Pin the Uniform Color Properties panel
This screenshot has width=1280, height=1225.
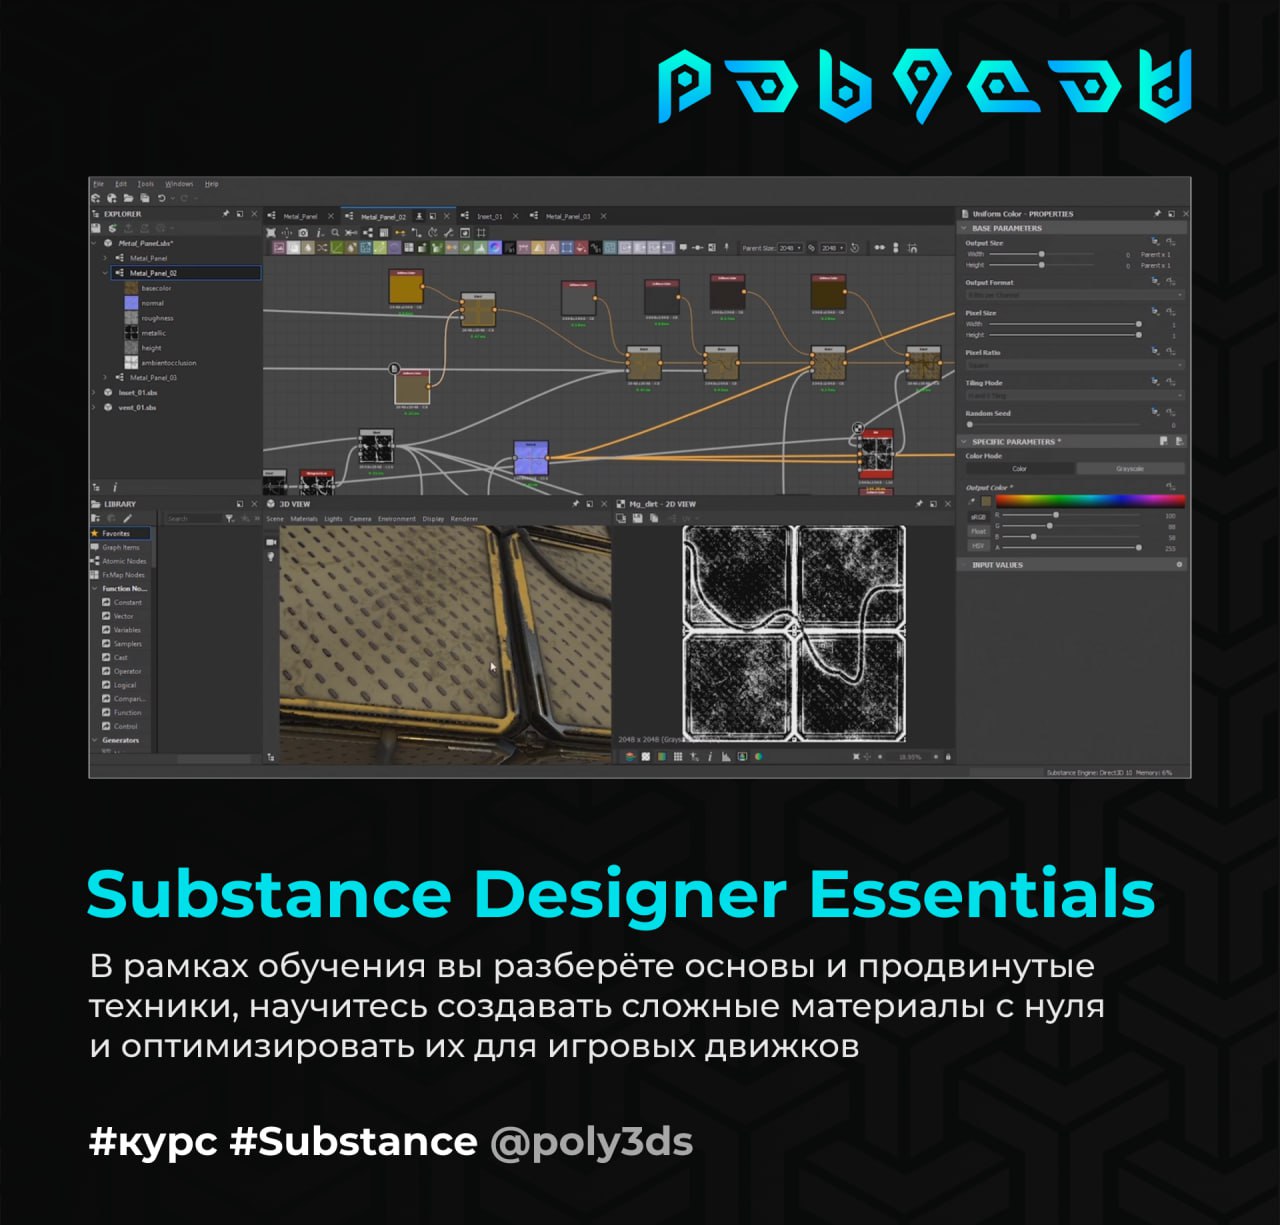coord(1157,213)
